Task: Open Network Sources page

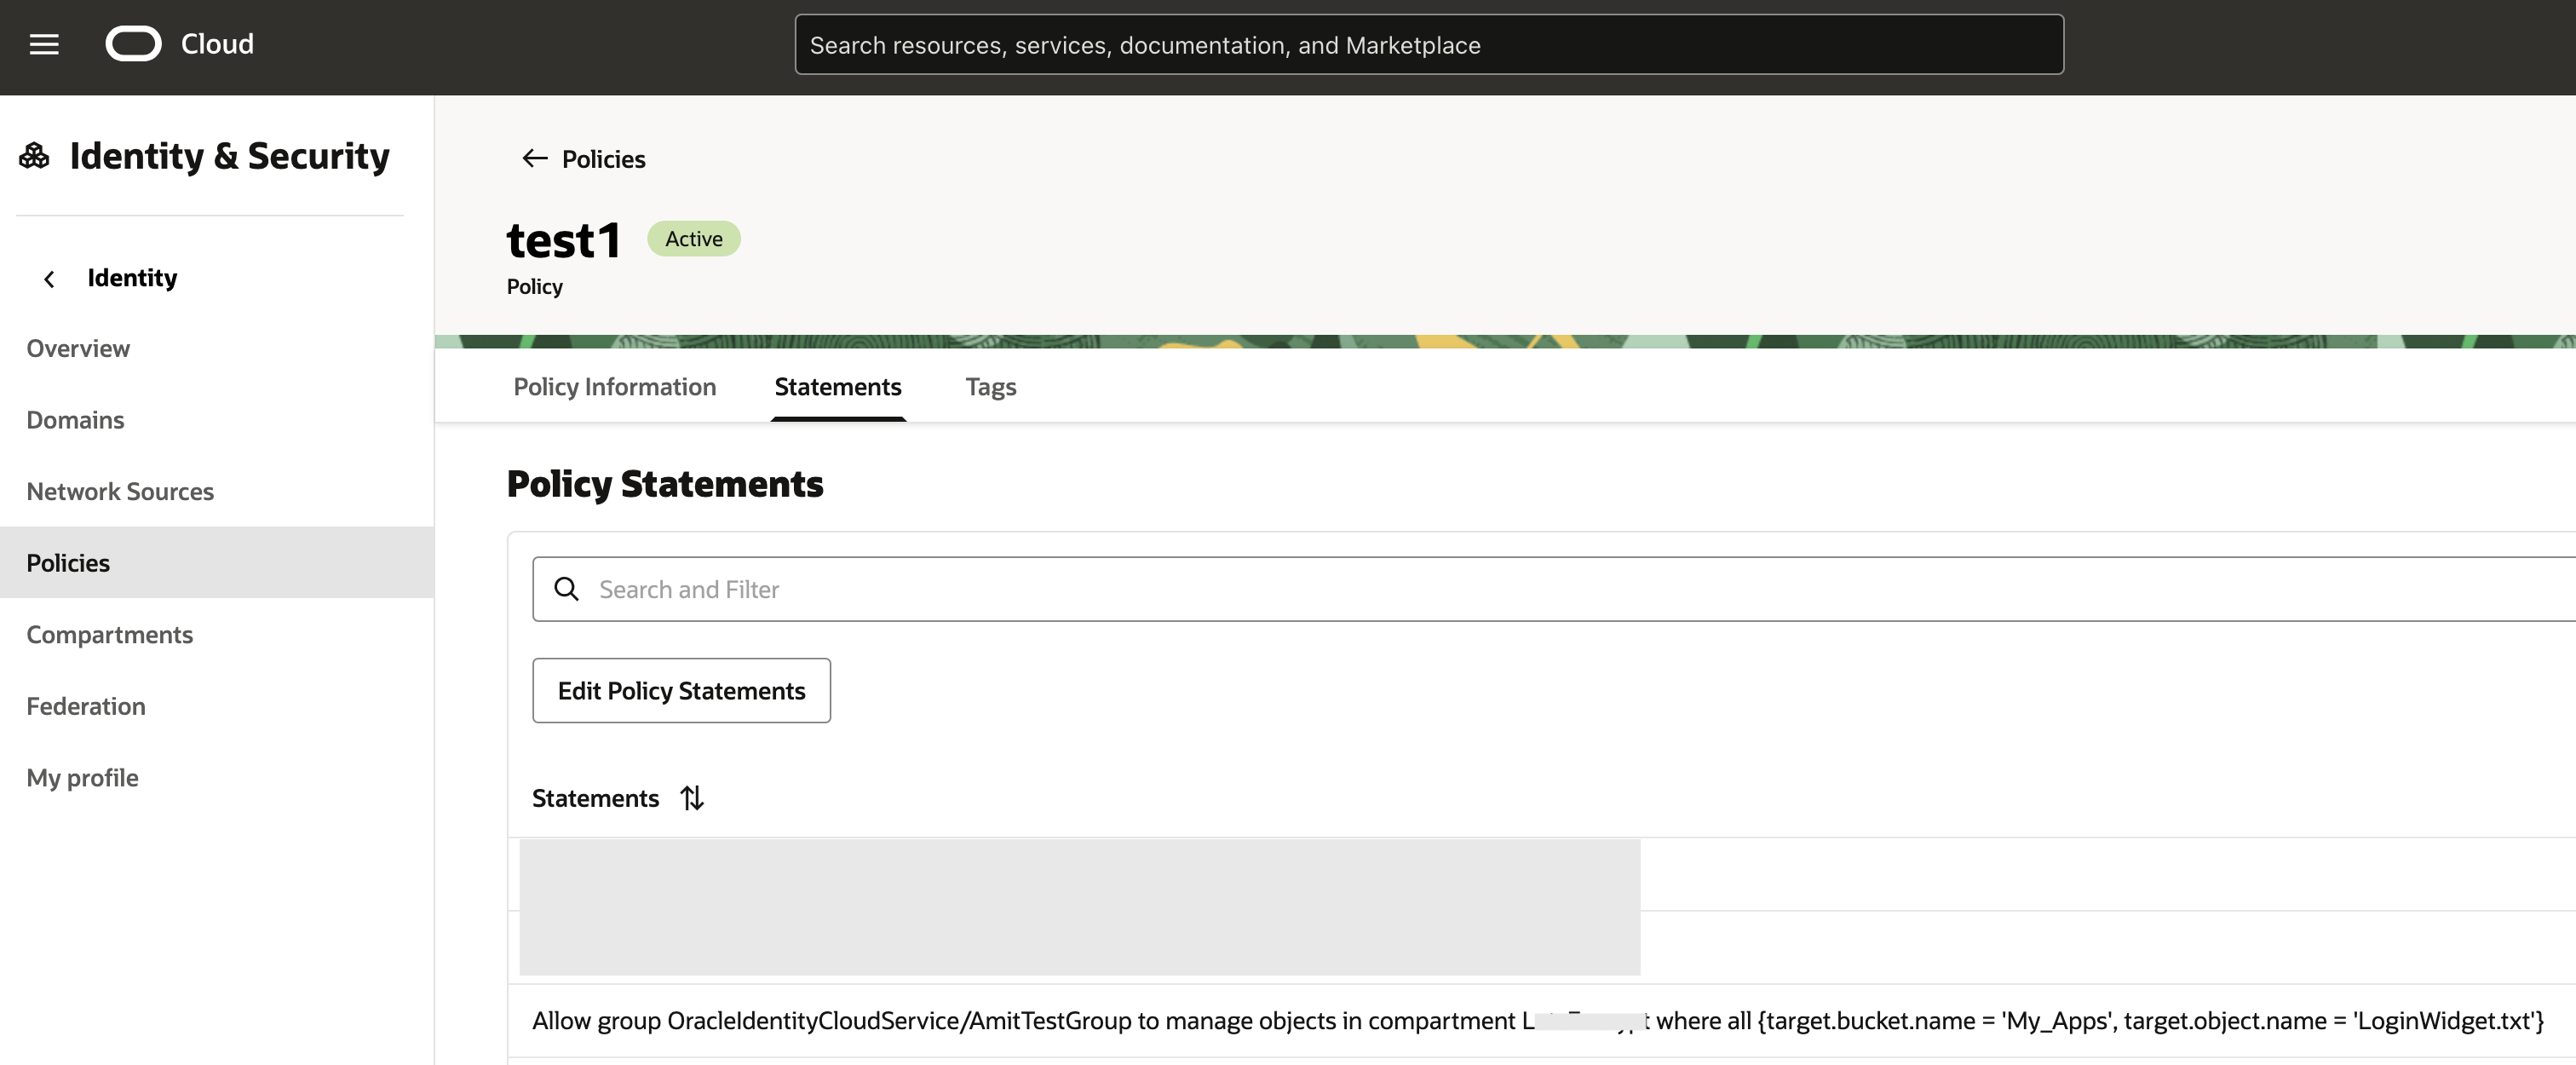Action: [x=120, y=491]
